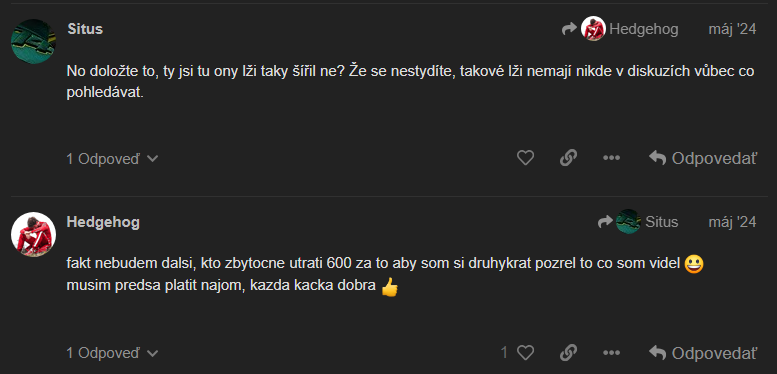Copy link to Situs's post
Screen dimensions: 777x374
(568, 158)
